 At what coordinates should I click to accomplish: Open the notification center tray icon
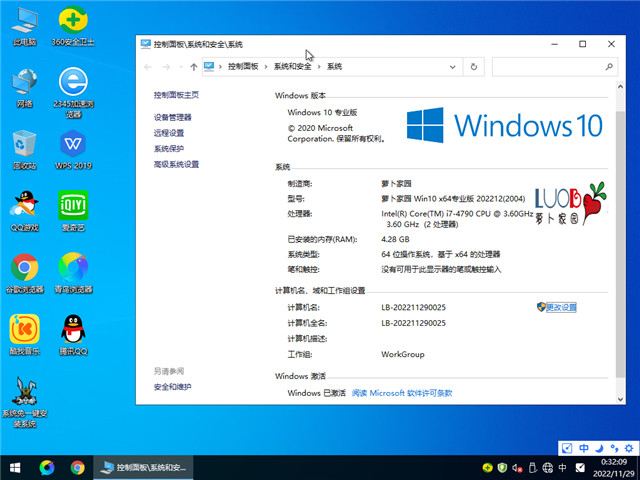click(580, 468)
